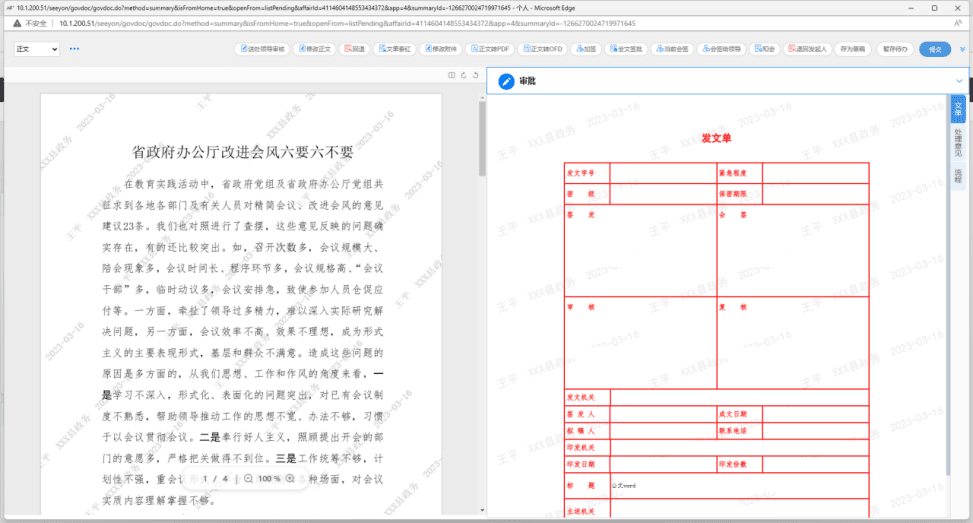This screenshot has height=523, width=973.
Task: Expand toolbar with double-chevron arrow
Action: (962, 49)
